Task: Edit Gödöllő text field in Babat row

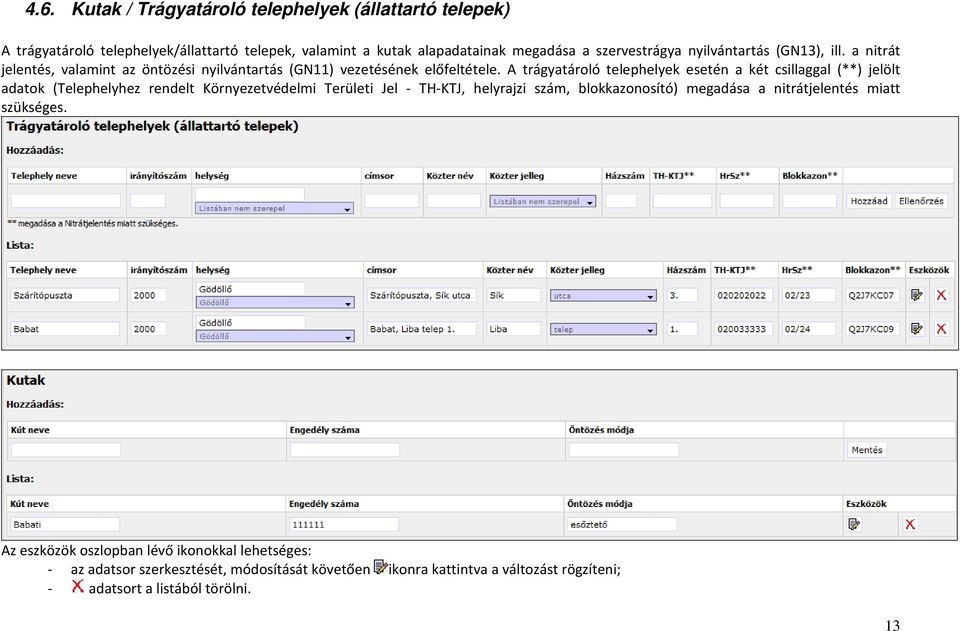Action: tap(250, 322)
